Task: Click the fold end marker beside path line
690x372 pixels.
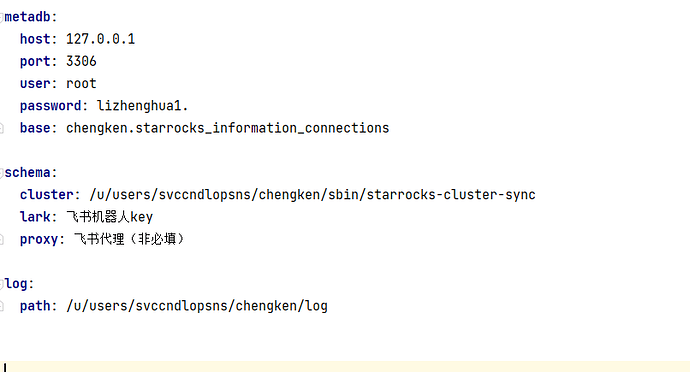Action: (1, 306)
